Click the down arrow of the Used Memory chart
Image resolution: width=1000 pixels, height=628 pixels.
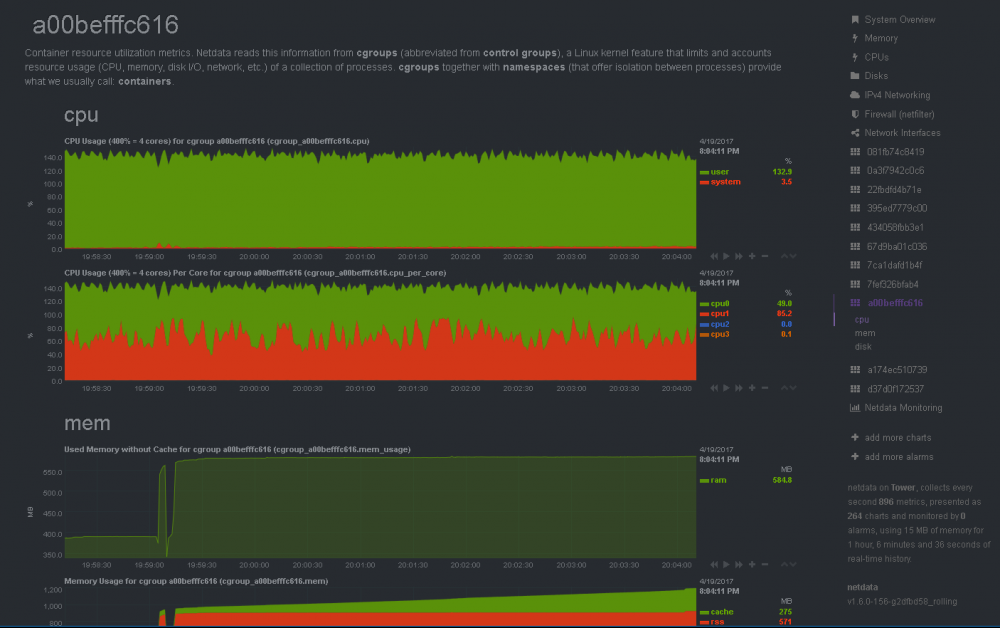[793, 564]
